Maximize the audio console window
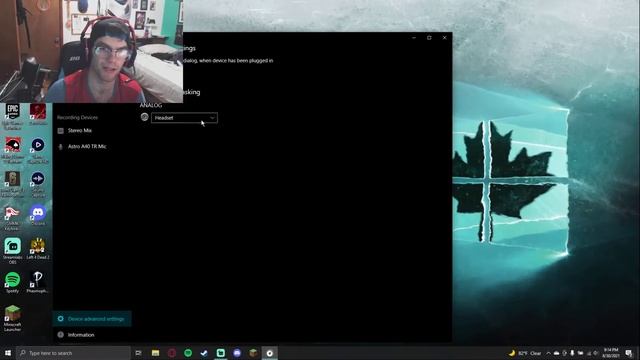The width and height of the screenshot is (640, 360). tap(429, 38)
